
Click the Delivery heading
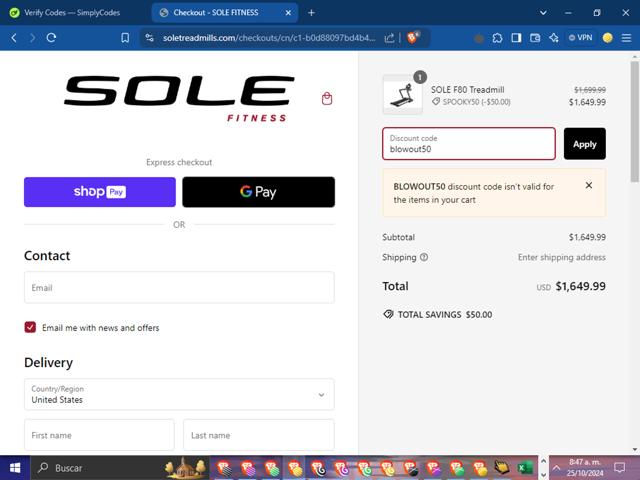pos(49,362)
